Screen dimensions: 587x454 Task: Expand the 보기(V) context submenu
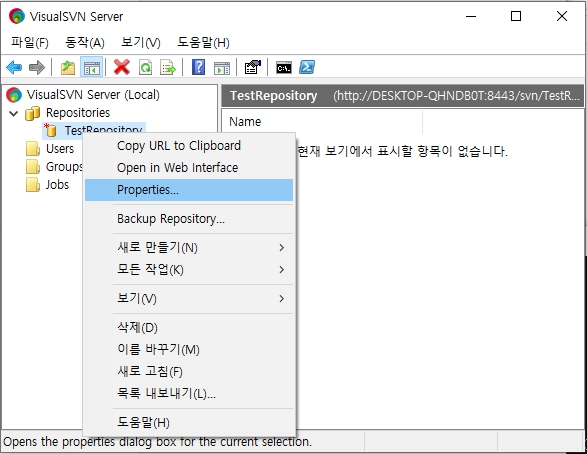(189, 299)
